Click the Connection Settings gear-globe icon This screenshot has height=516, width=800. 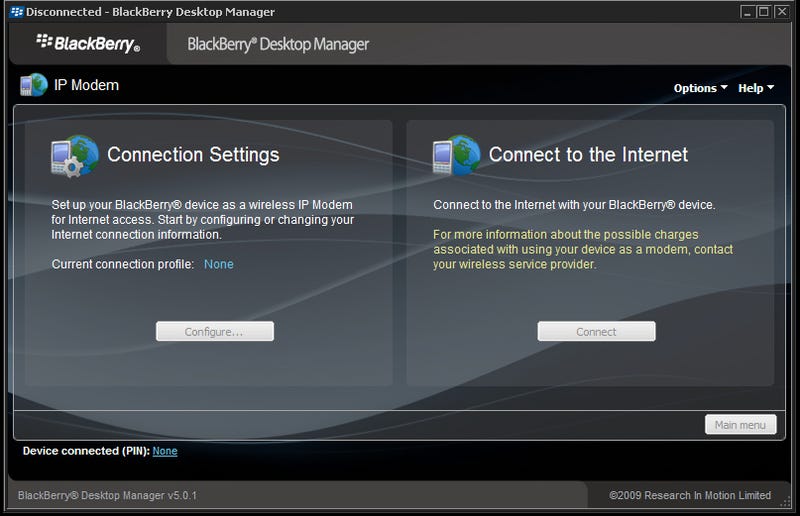[75, 156]
